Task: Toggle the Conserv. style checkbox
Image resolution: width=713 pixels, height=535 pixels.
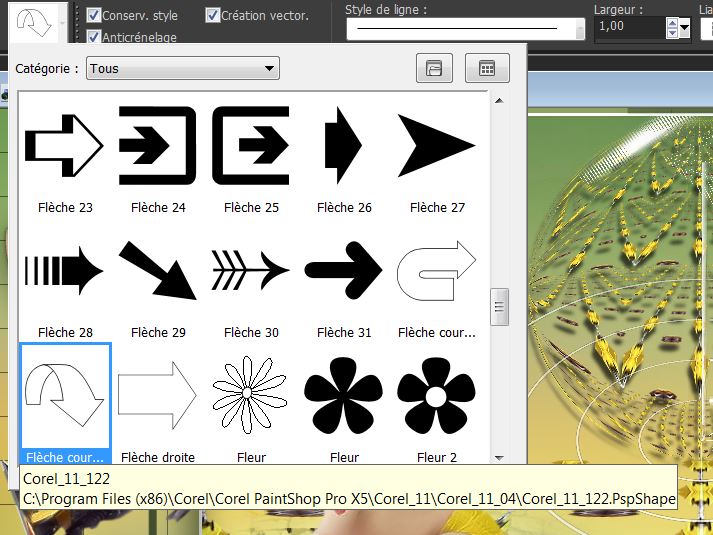Action: (x=93, y=15)
